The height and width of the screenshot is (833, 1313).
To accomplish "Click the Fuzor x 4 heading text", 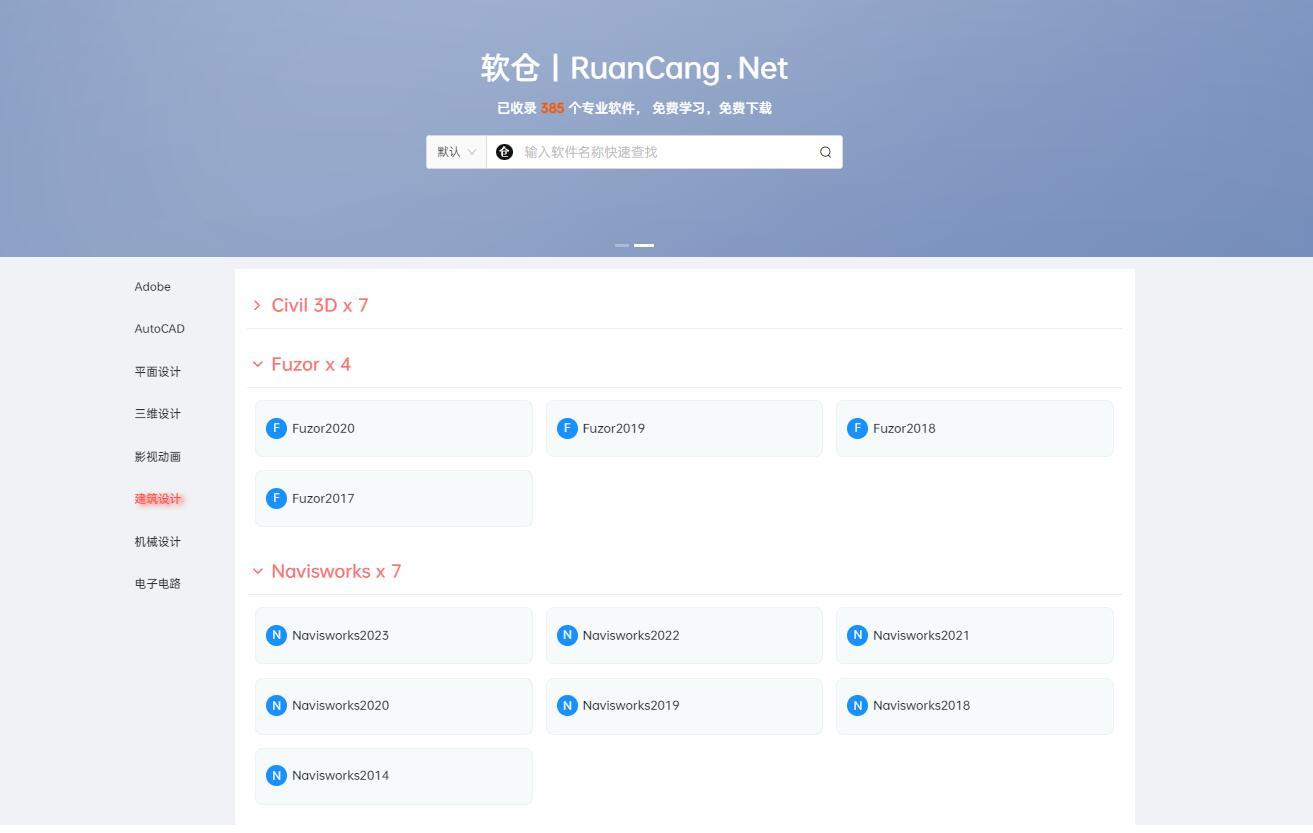I will pyautogui.click(x=311, y=364).
